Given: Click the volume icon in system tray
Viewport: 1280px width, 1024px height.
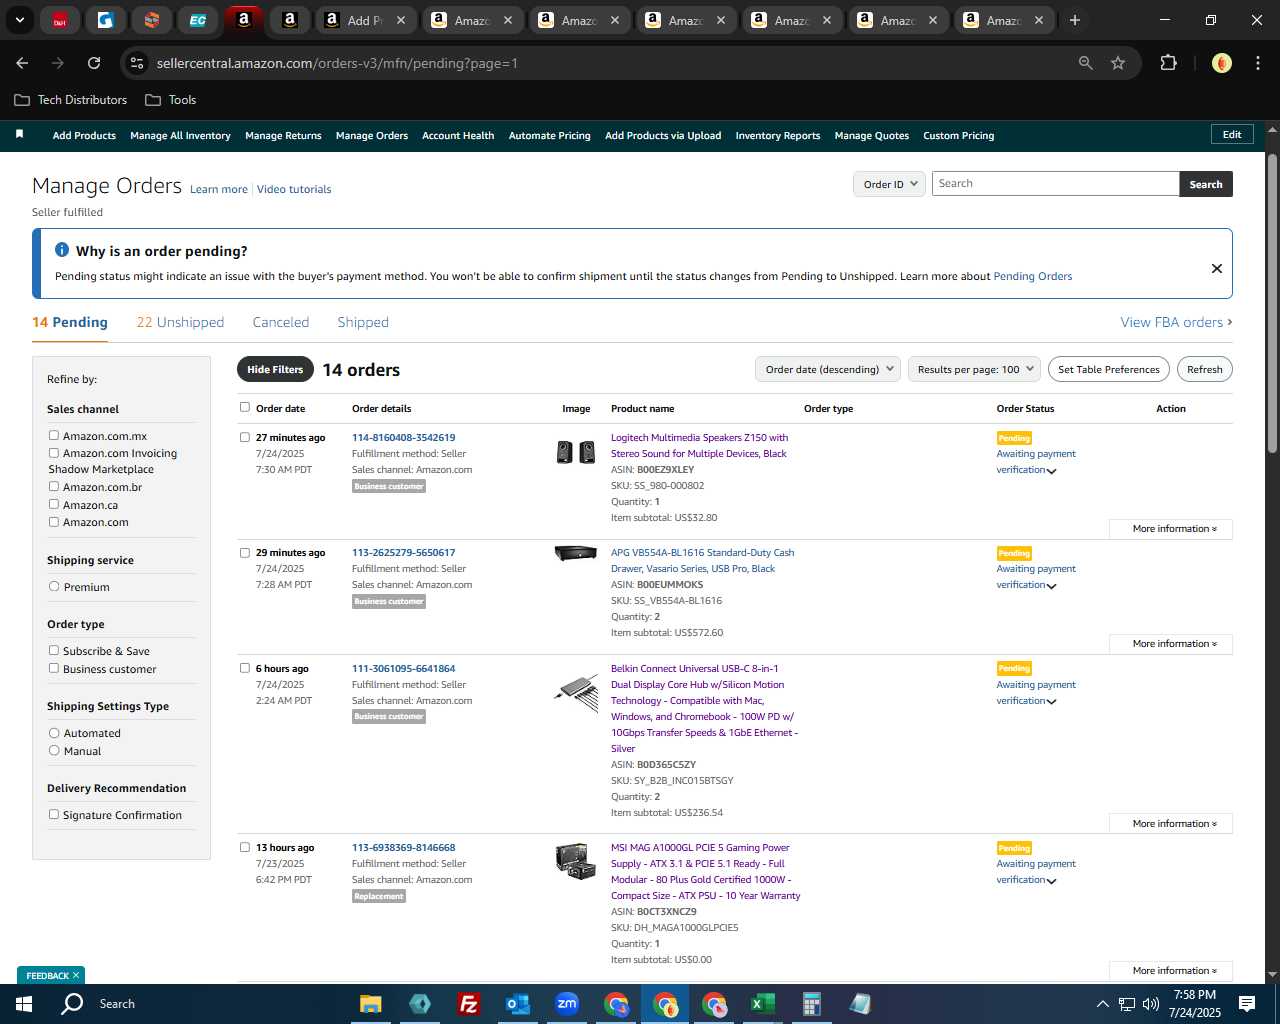Looking at the screenshot, I should (1151, 1004).
